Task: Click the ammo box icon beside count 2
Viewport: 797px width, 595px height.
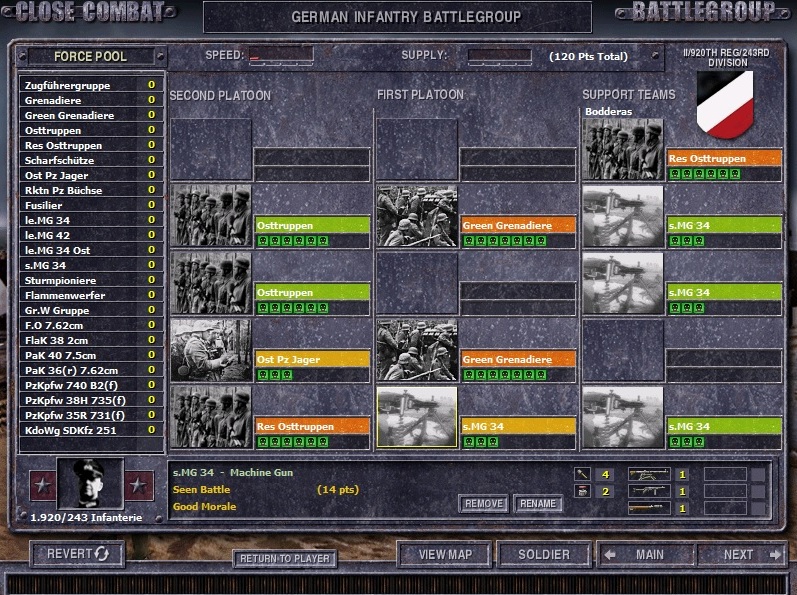Action: (x=582, y=491)
